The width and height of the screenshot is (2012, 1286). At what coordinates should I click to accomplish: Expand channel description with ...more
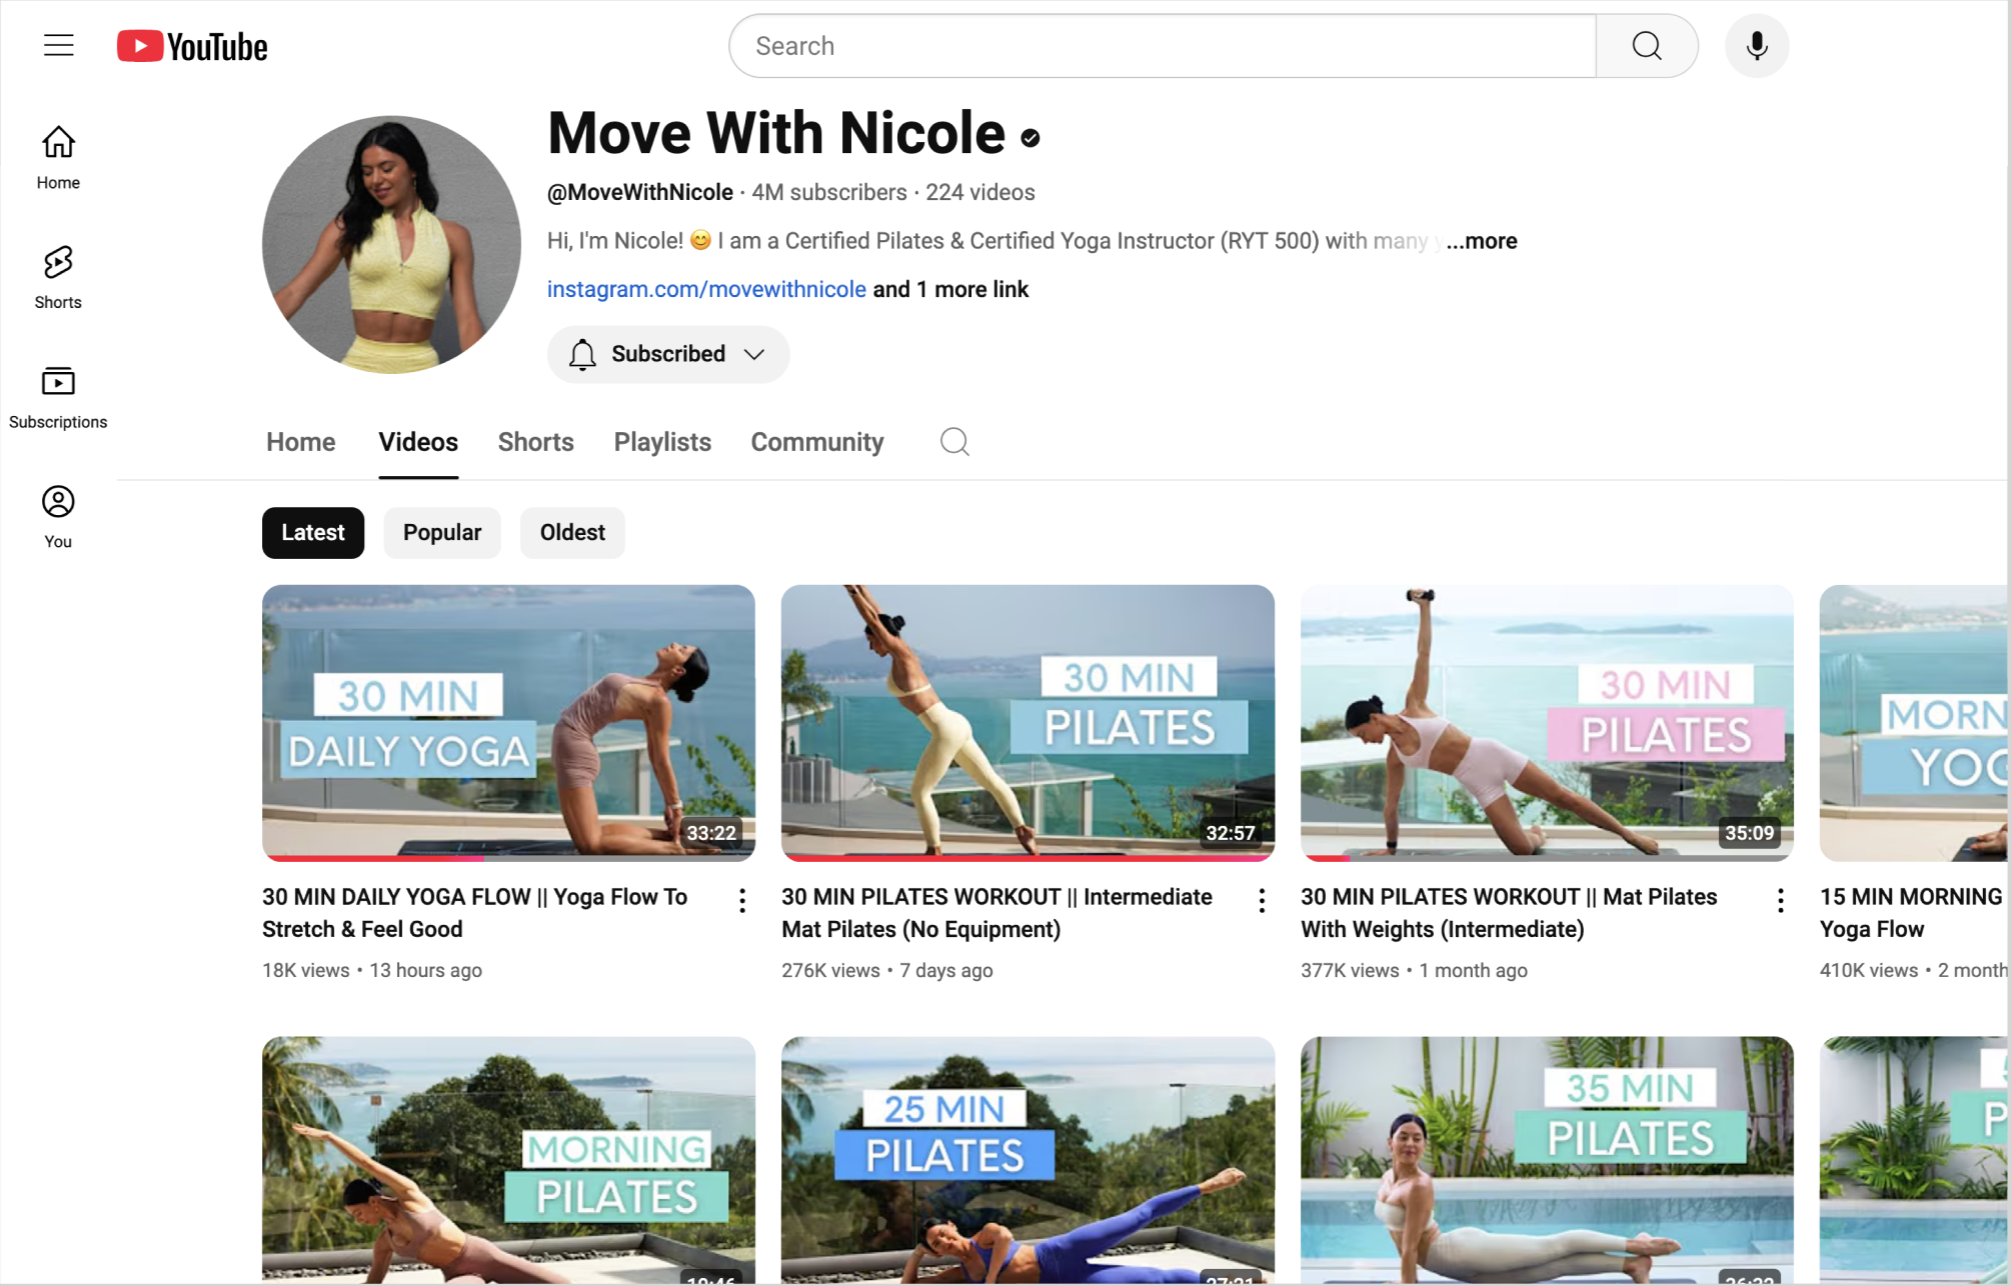pyautogui.click(x=1482, y=241)
